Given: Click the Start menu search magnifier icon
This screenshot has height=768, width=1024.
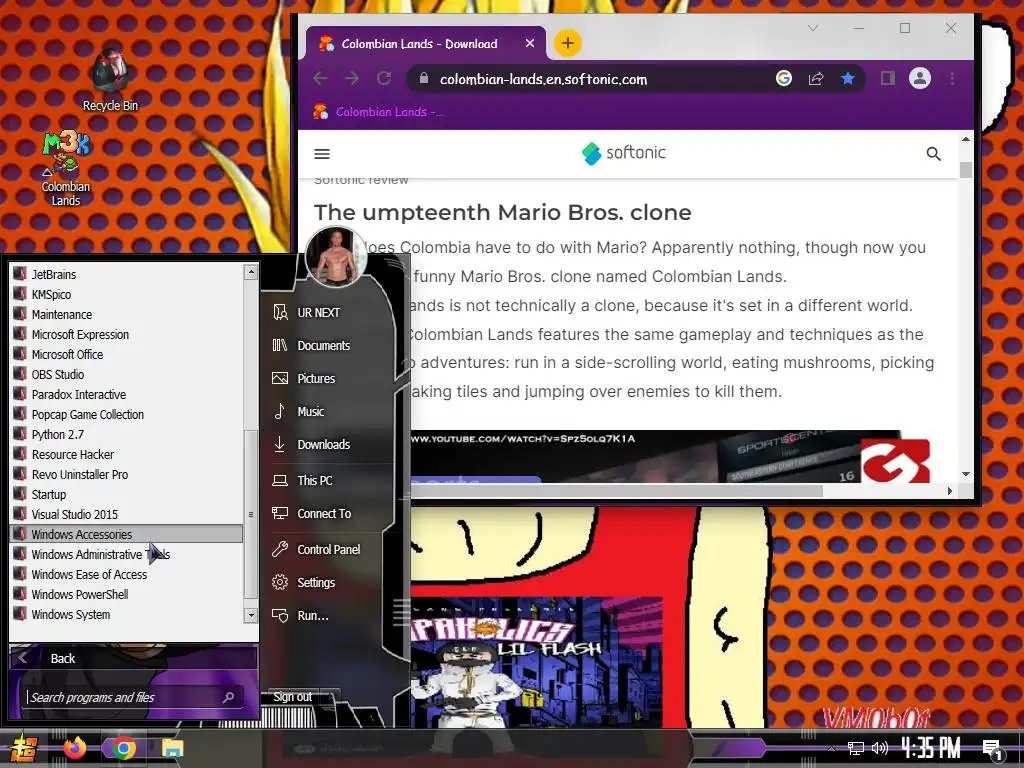Looking at the screenshot, I should 229,697.
